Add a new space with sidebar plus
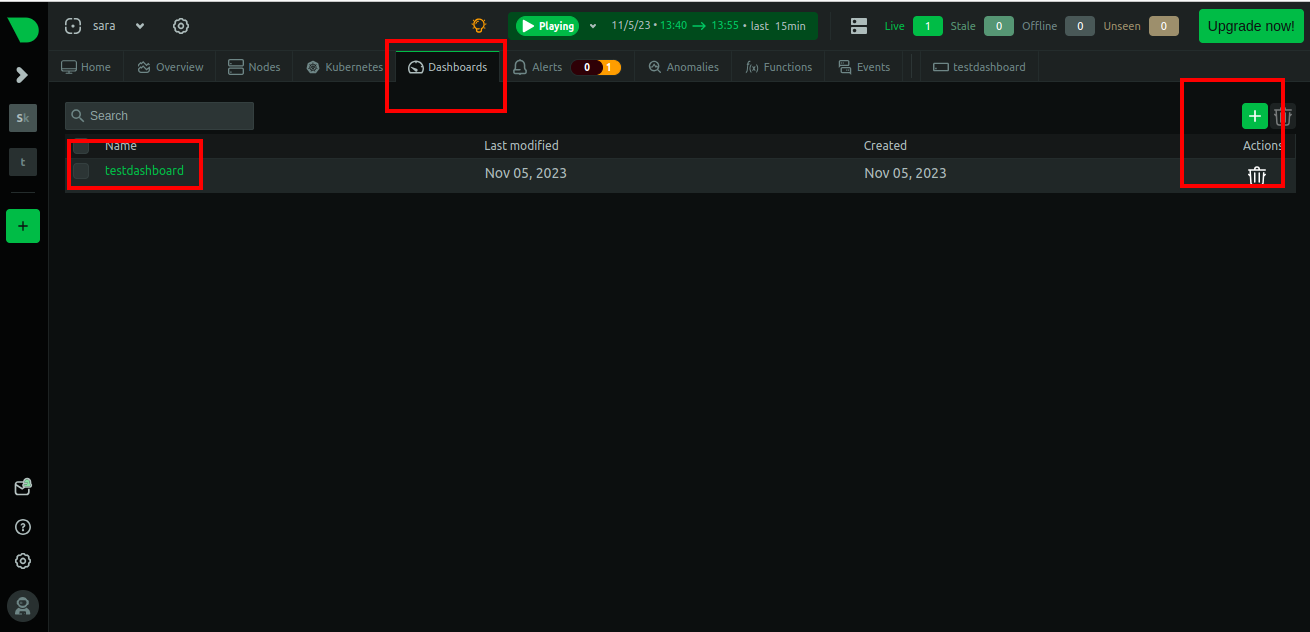 (x=23, y=226)
